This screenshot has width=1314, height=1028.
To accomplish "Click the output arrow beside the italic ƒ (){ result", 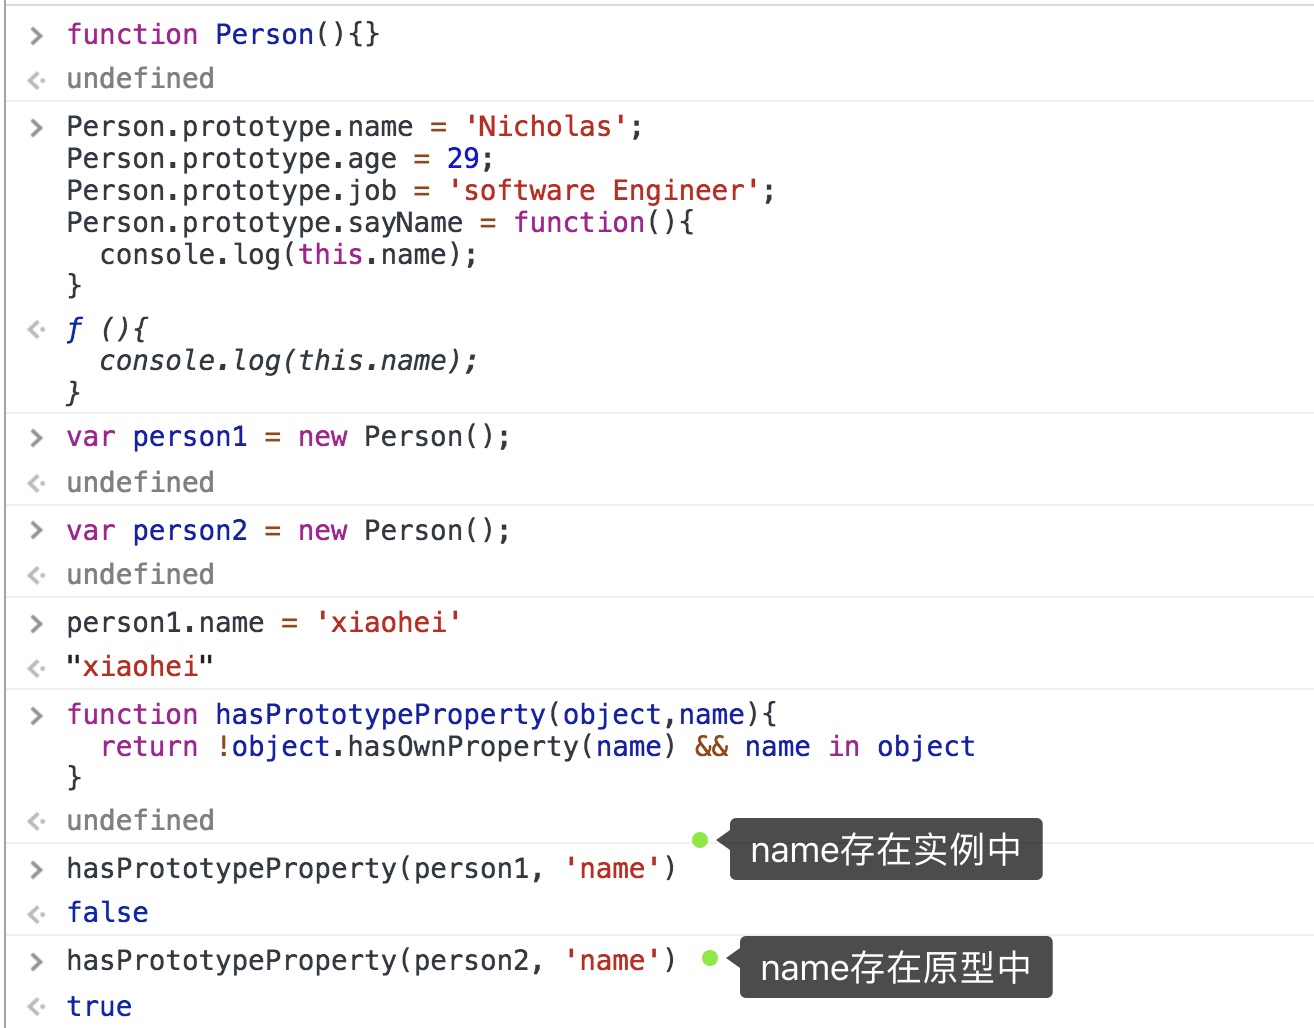I will pos(37,329).
